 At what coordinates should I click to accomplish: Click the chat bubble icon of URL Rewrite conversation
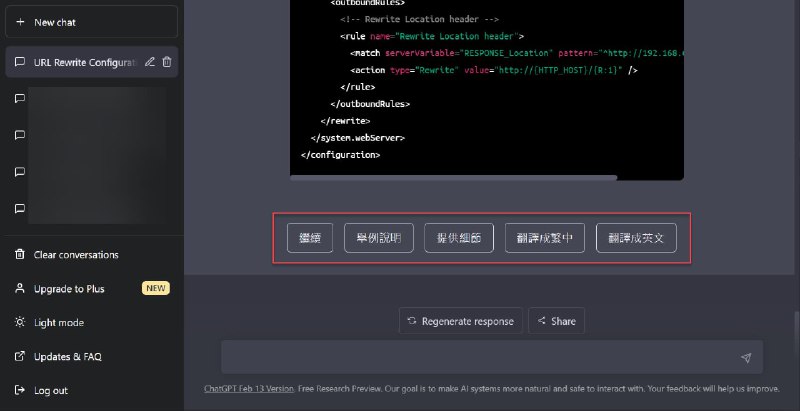click(20, 62)
